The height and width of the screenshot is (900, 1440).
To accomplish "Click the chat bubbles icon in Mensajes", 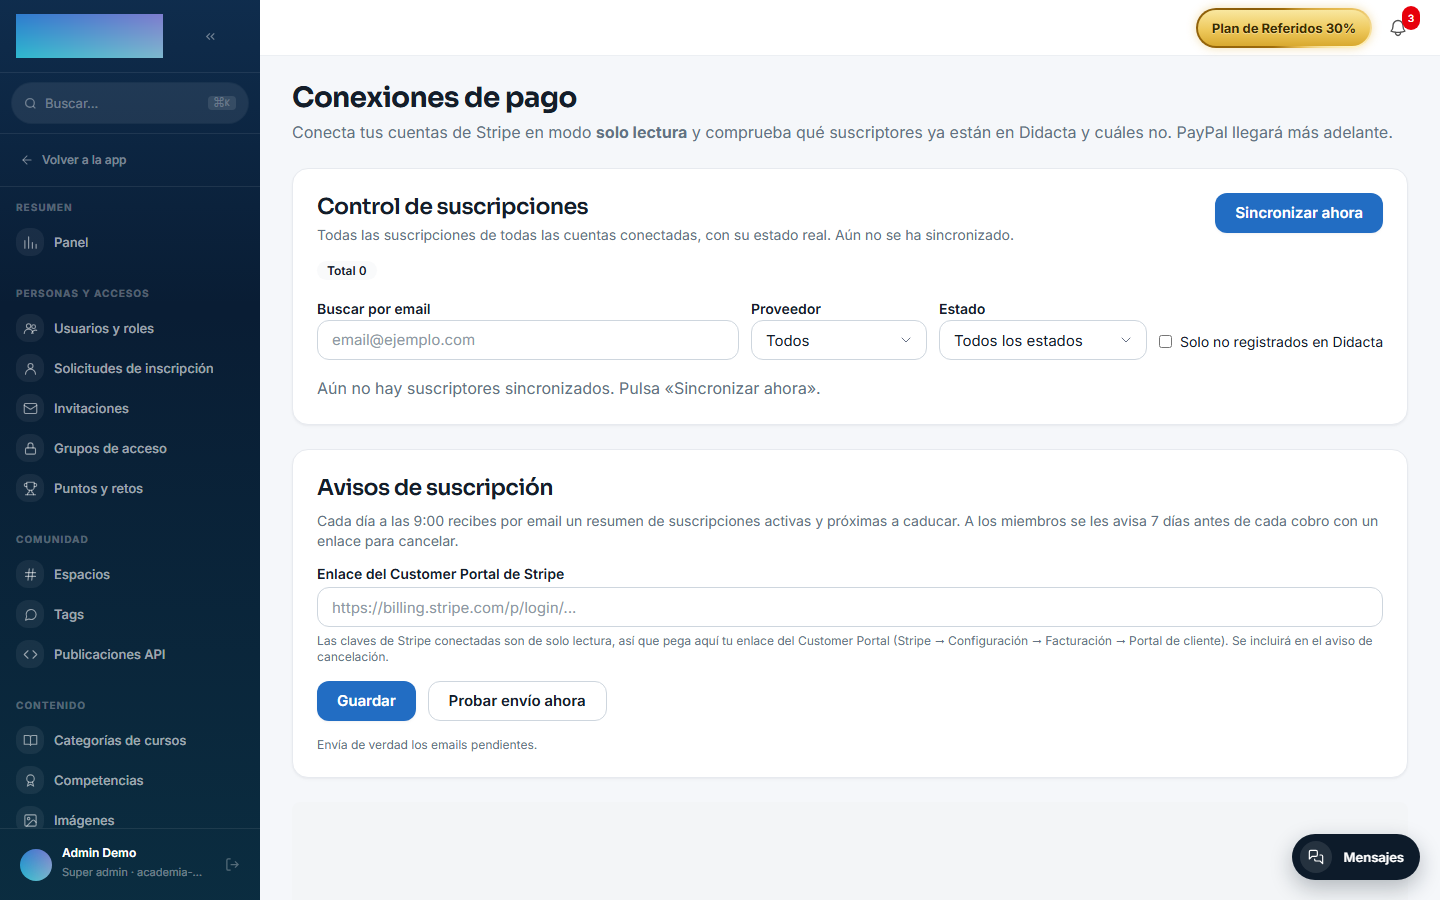I will coord(1316,857).
